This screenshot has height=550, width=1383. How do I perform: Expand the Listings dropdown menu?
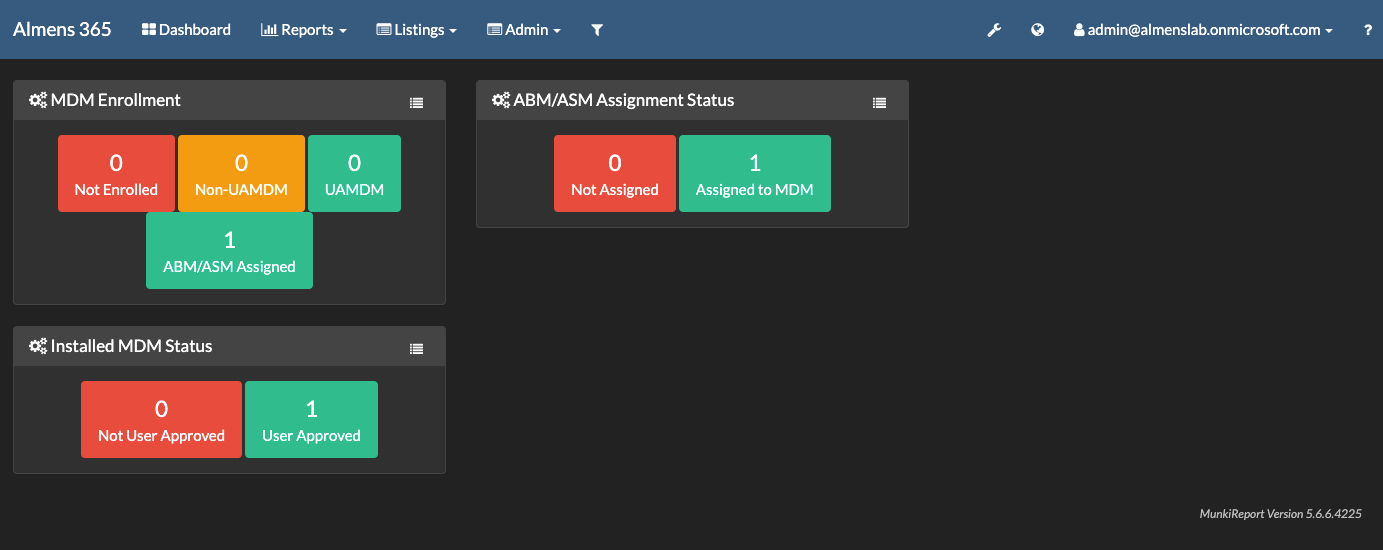pos(416,30)
